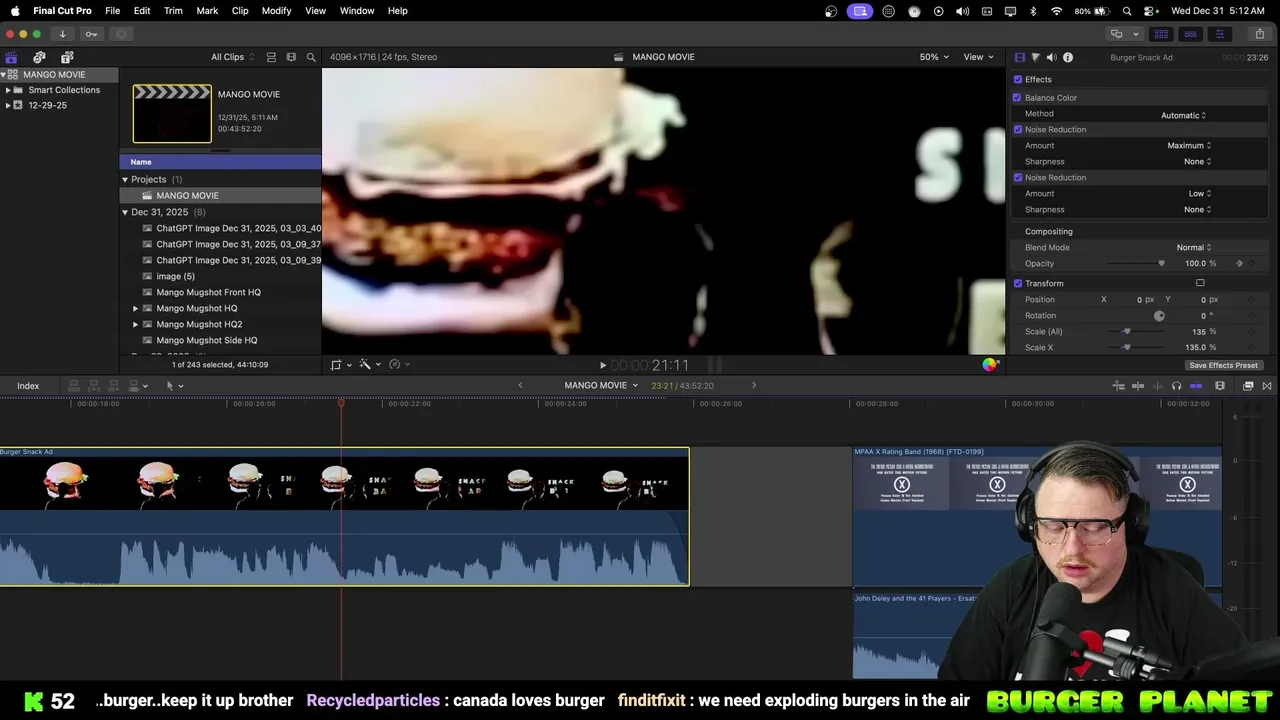Image resolution: width=1280 pixels, height=720 pixels.
Task: Disable the second Noise Reduction, Amount Low
Action: click(1018, 178)
